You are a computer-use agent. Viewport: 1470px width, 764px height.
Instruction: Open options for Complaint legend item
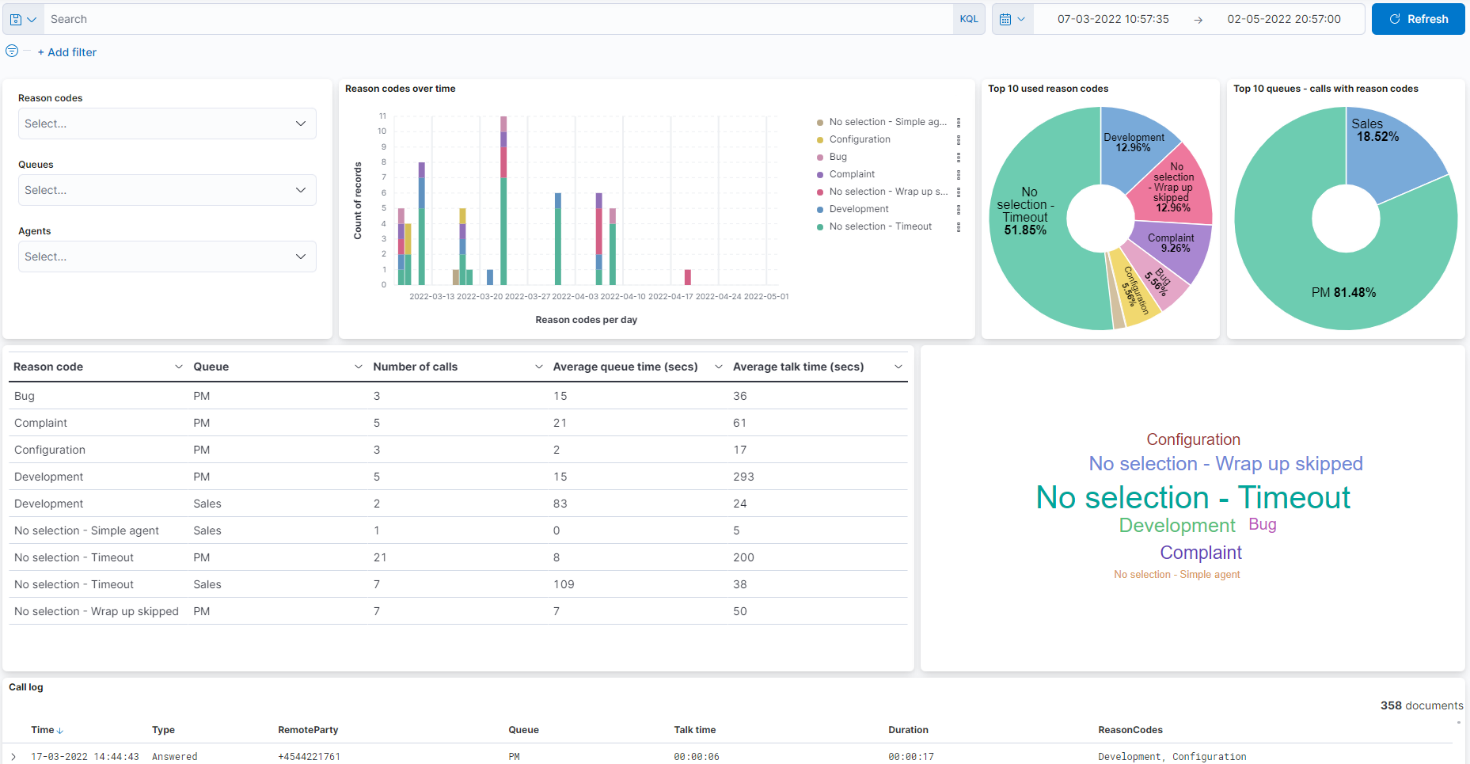pos(959,175)
